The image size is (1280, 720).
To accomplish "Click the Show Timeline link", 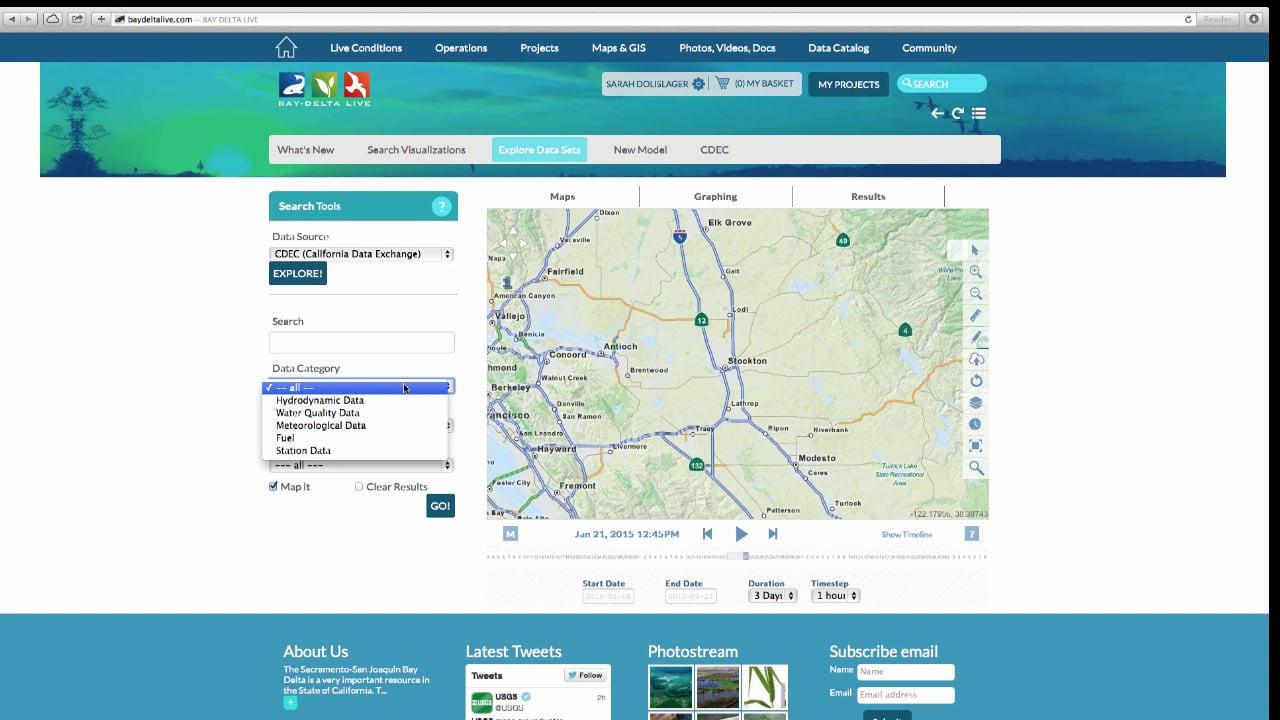I will coord(906,535).
